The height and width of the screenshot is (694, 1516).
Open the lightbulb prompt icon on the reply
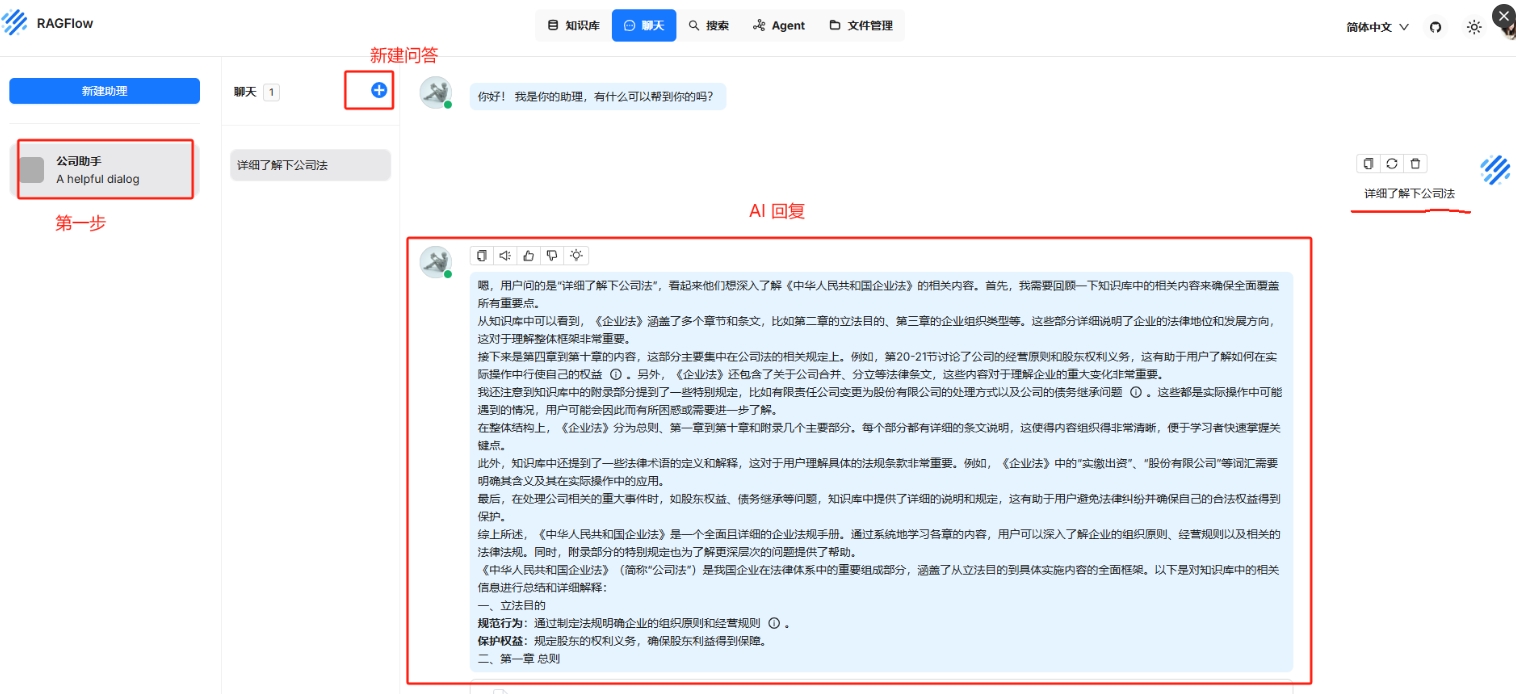[577, 256]
